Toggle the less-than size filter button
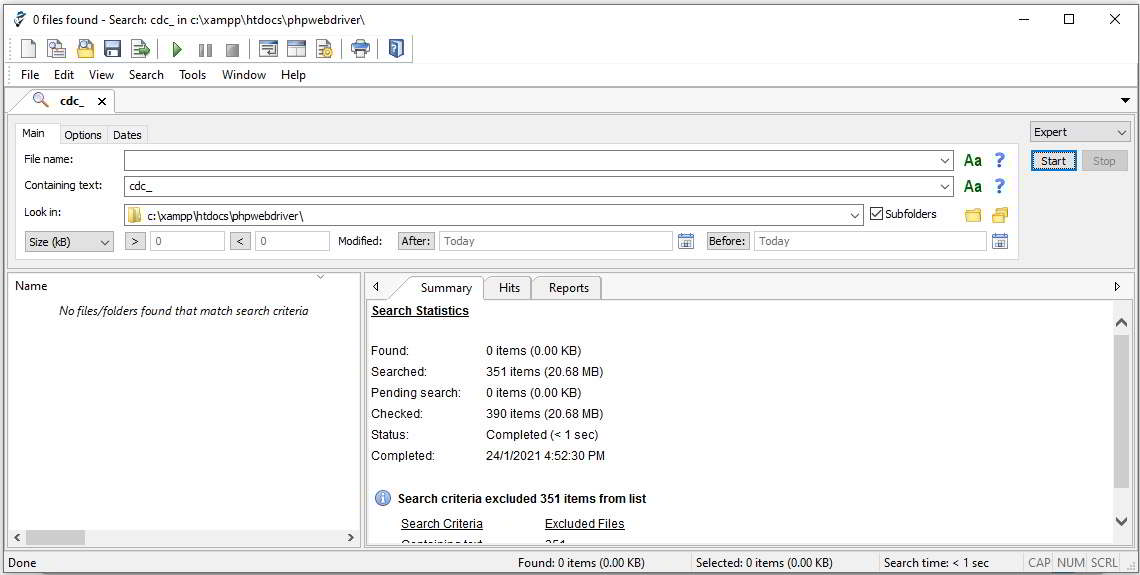 pyautogui.click(x=240, y=241)
